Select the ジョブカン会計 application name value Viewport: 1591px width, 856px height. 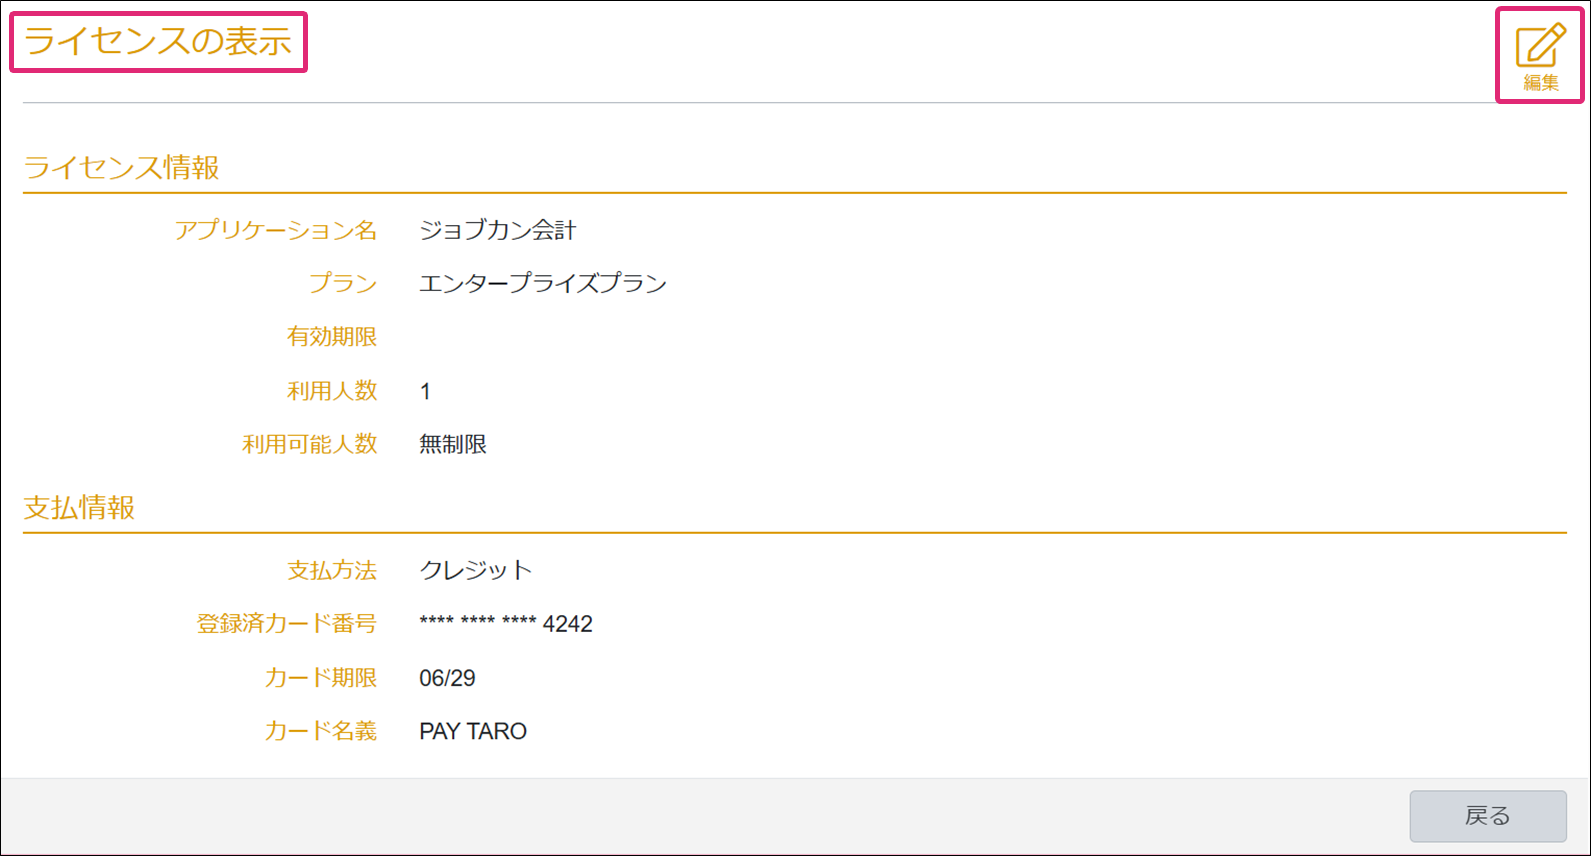497,230
